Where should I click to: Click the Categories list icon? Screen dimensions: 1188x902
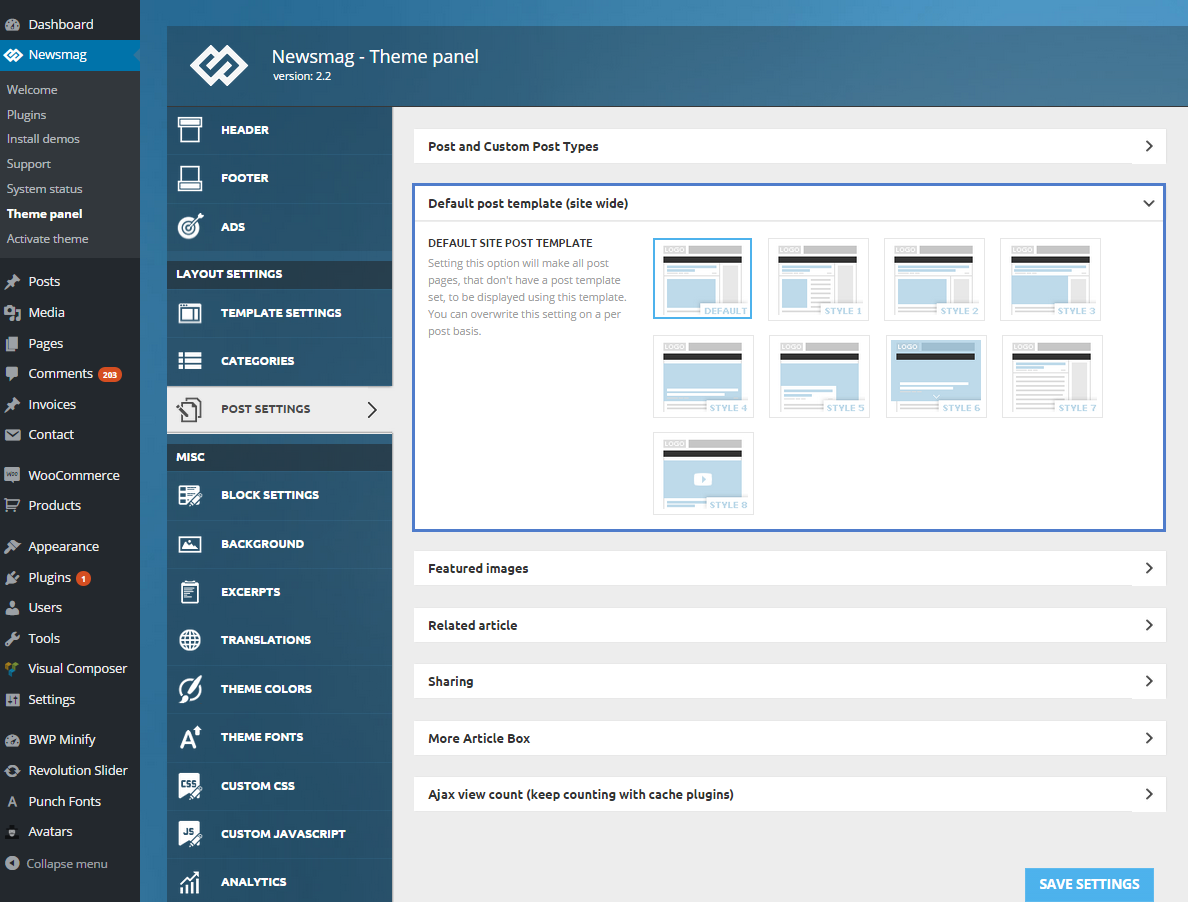click(x=189, y=360)
